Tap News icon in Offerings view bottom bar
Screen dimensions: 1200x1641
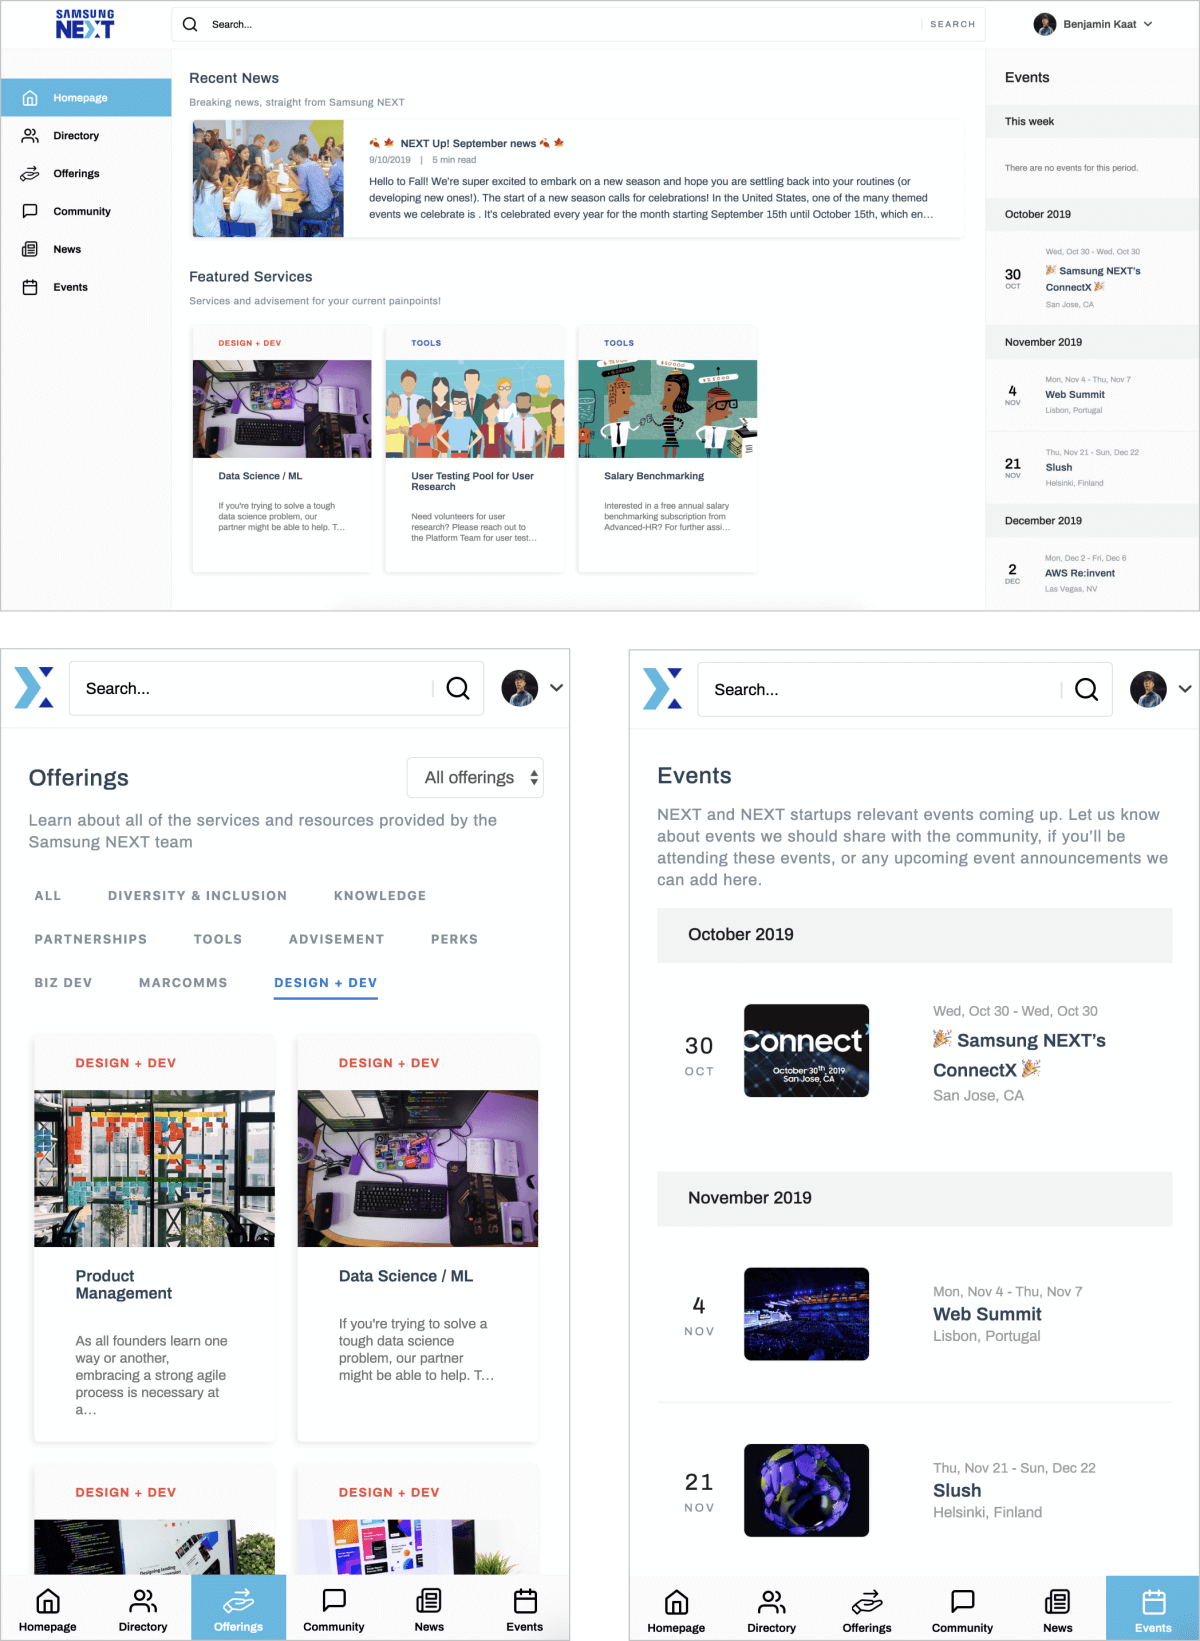(x=429, y=1601)
